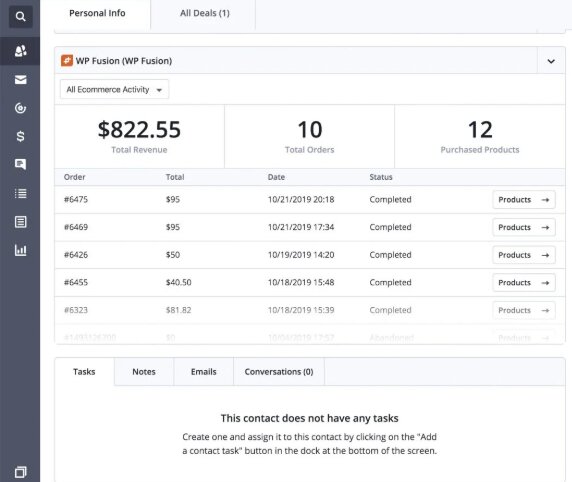Image resolution: width=572 pixels, height=482 pixels.
Task: View Products for order #6475
Action: click(524, 200)
